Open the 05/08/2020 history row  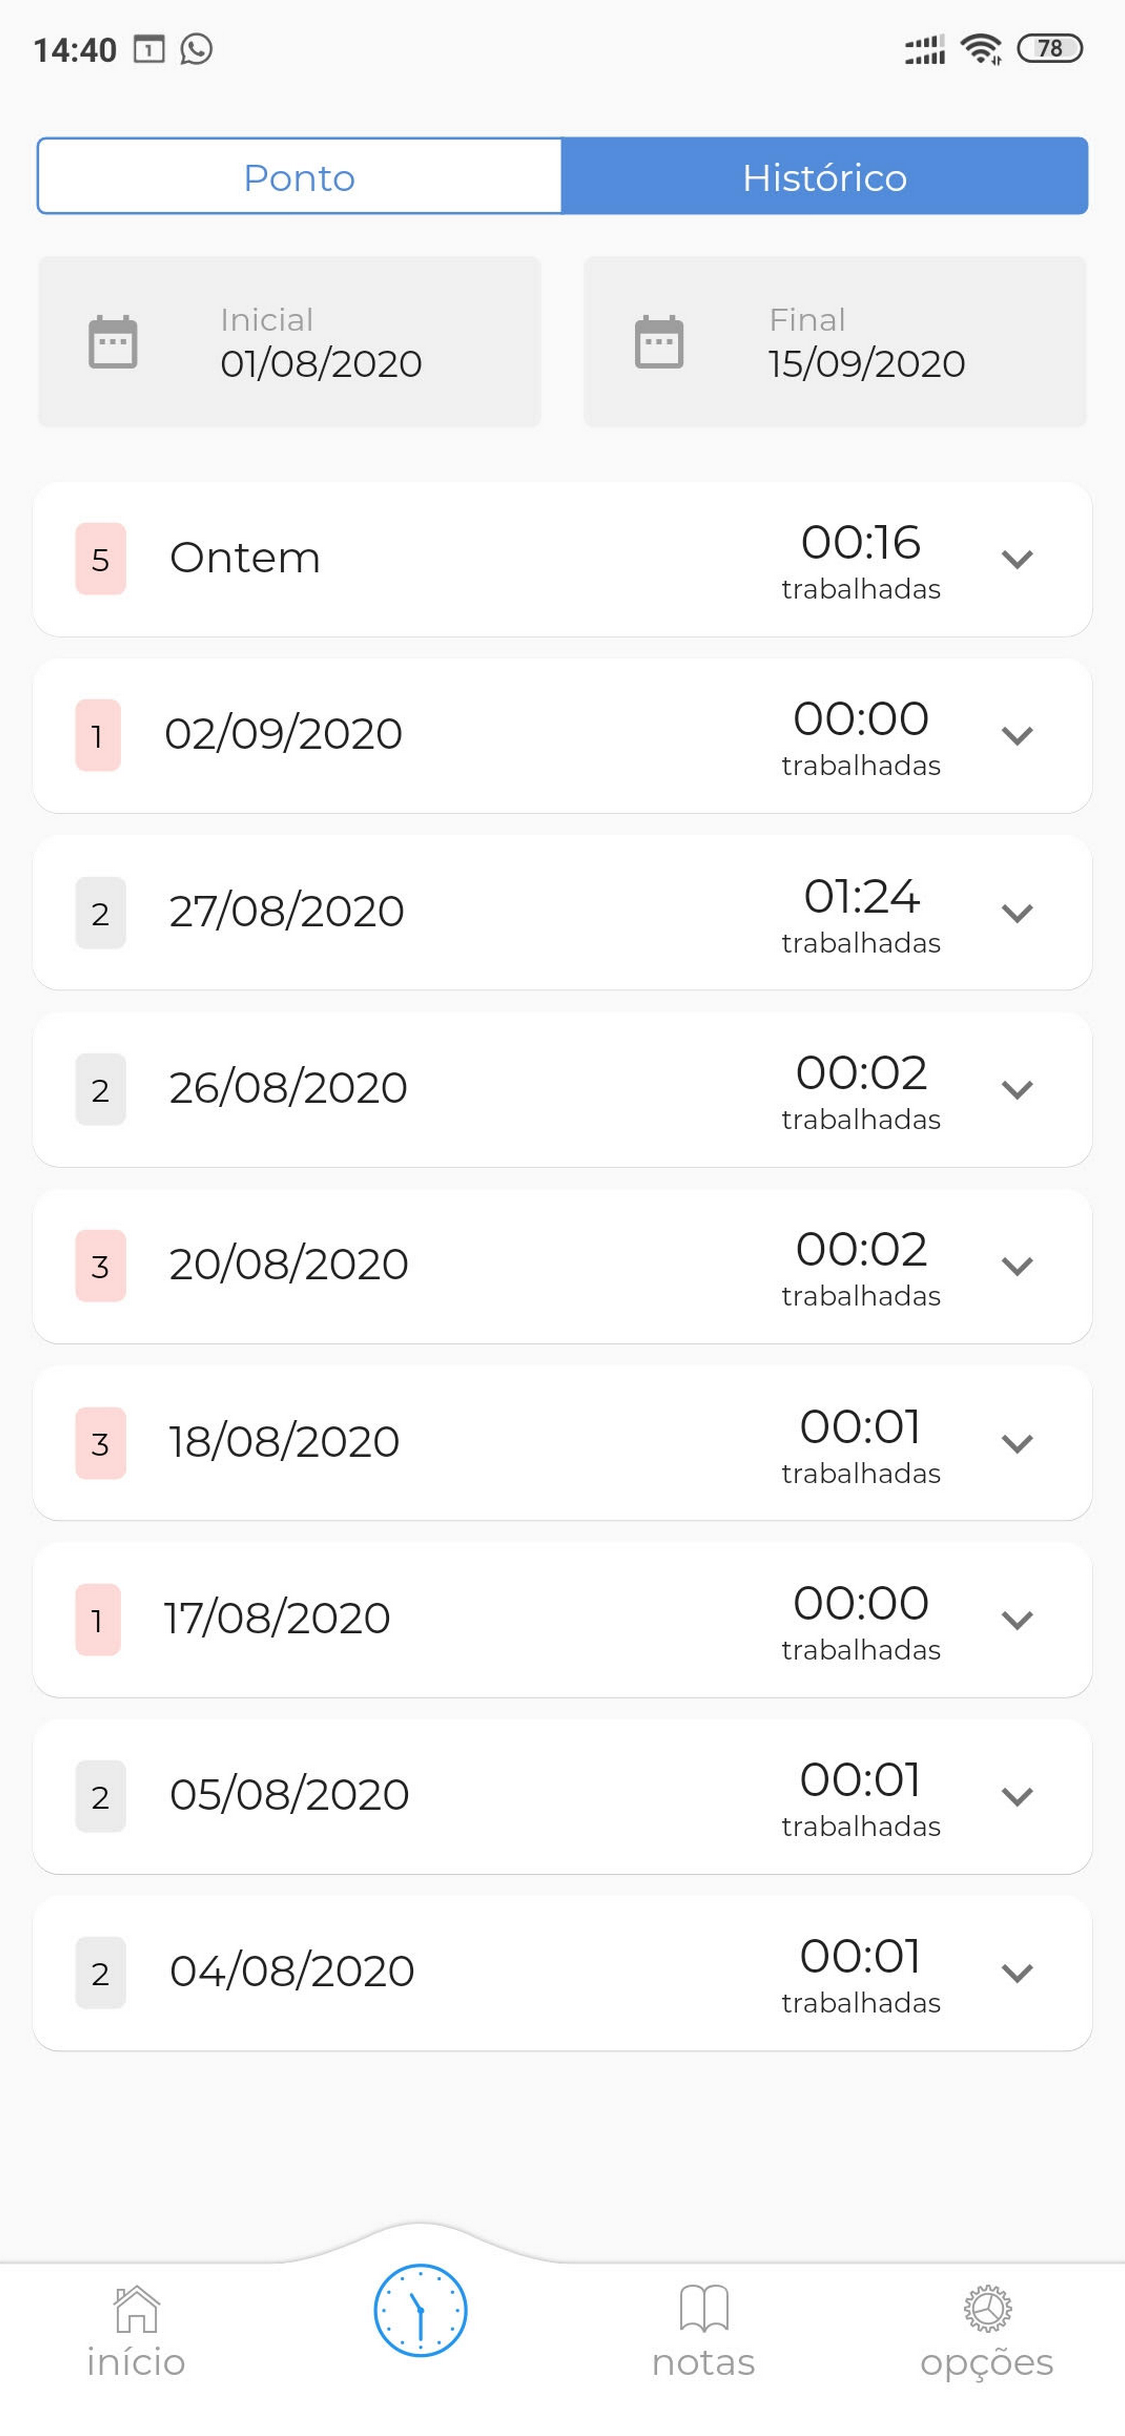point(562,1796)
